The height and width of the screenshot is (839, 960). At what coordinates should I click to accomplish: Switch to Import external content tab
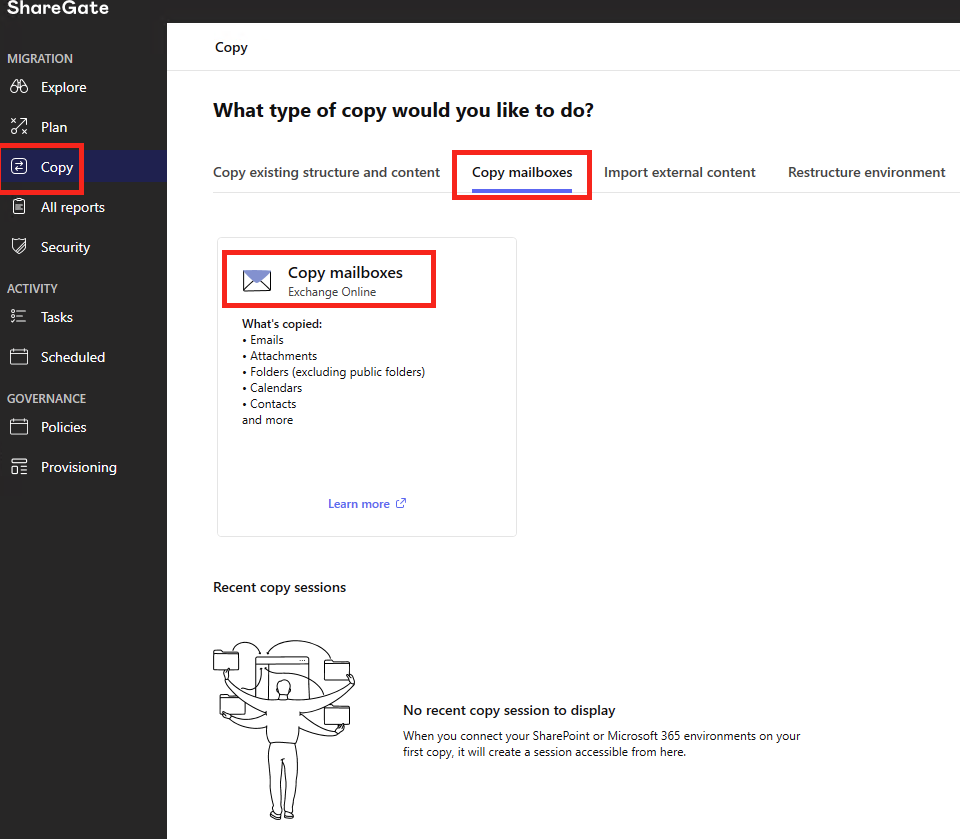(x=680, y=172)
